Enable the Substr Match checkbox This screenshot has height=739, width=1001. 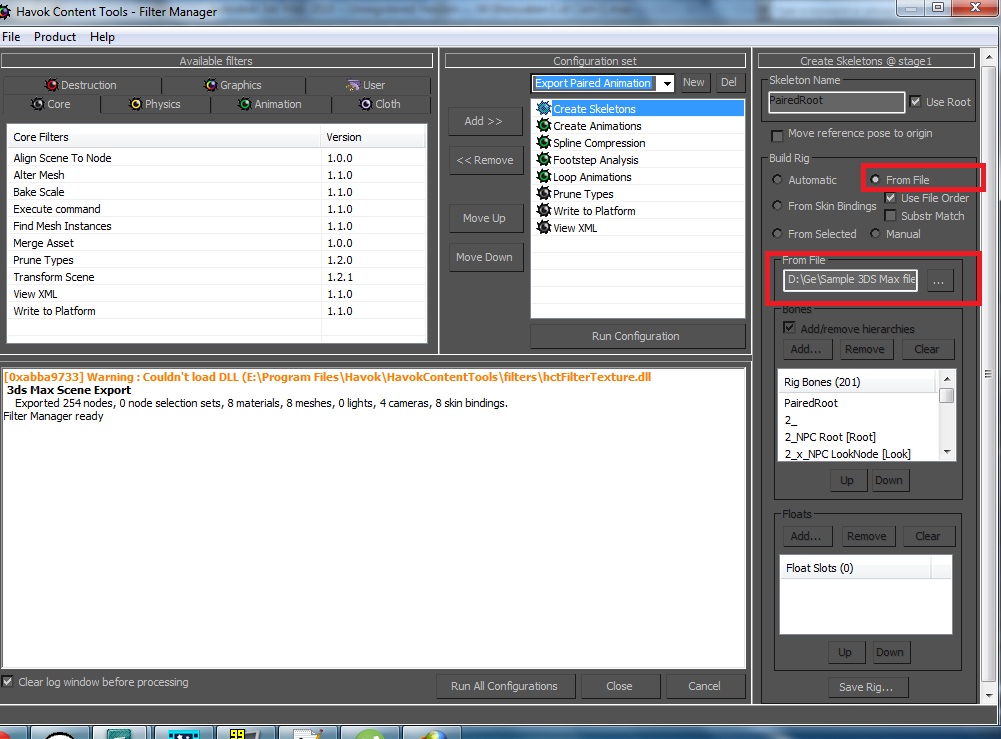coord(890,216)
